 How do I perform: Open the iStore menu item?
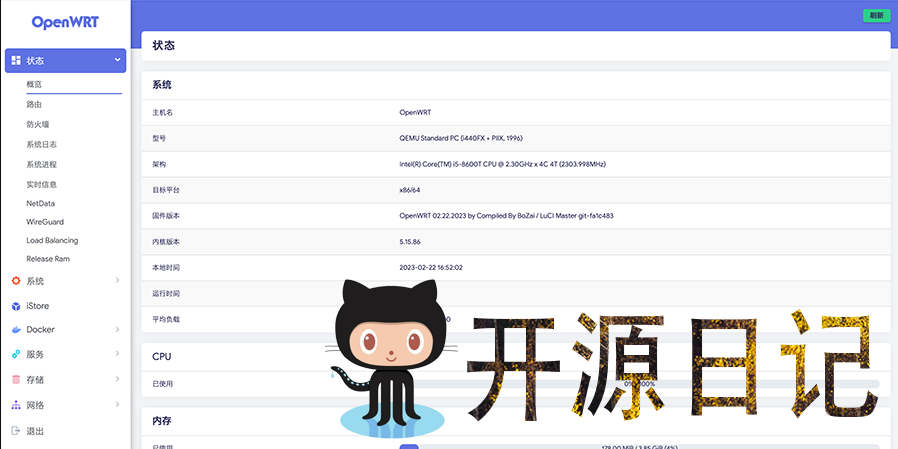click(38, 306)
